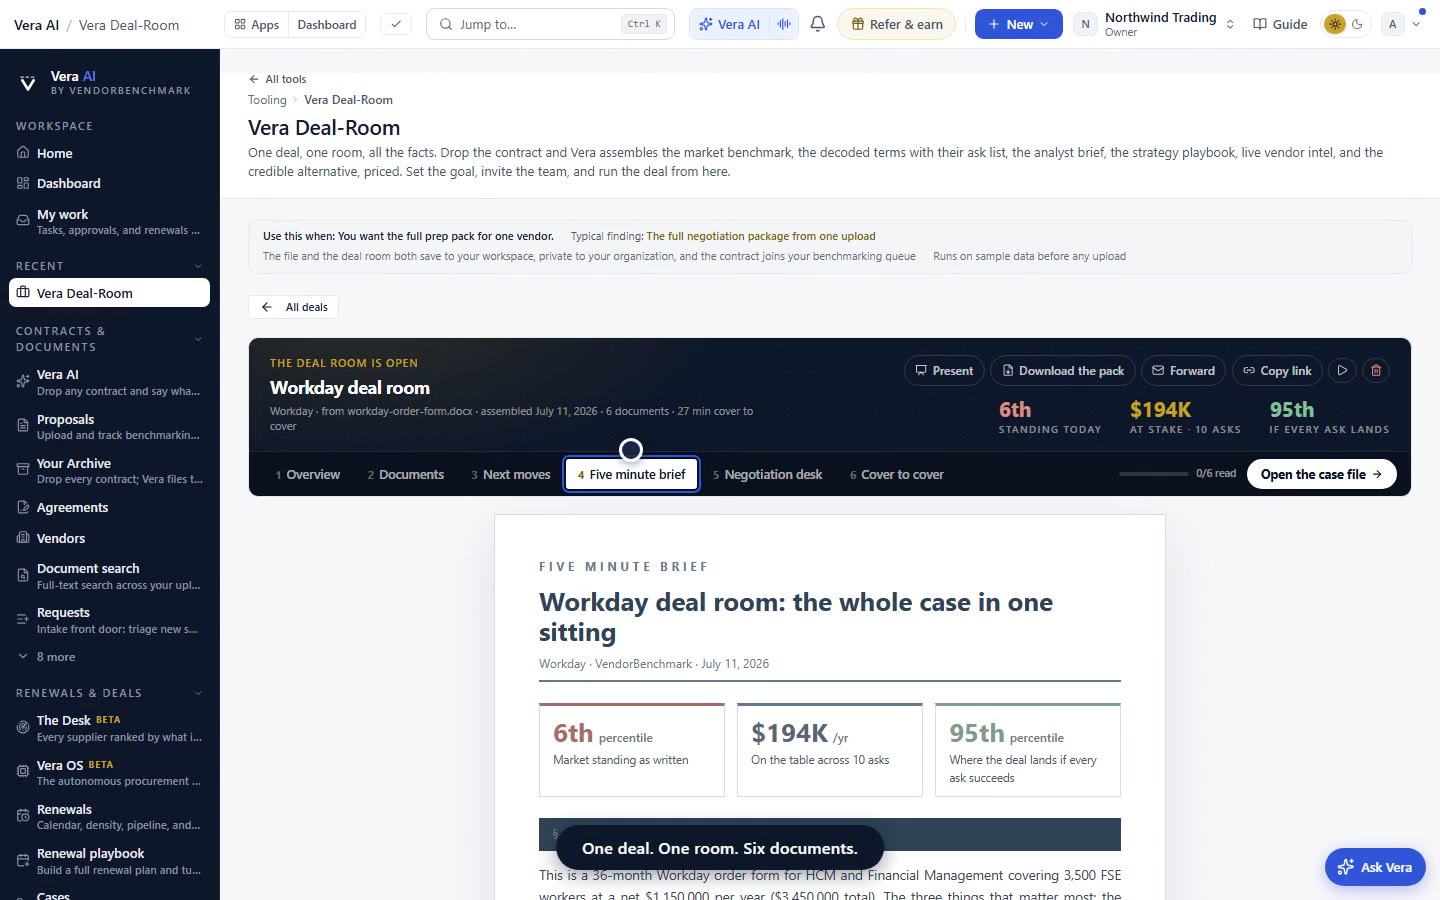Click the Vendors building icon
The width and height of the screenshot is (1440, 900).
pyautogui.click(x=23, y=538)
